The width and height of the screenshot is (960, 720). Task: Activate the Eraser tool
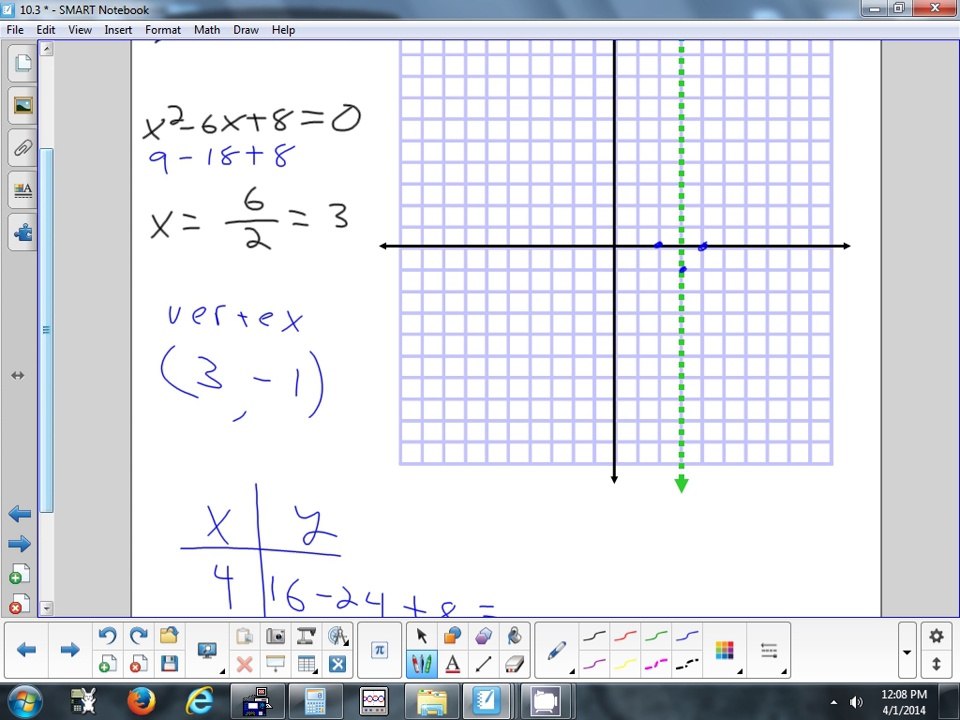tap(514, 664)
